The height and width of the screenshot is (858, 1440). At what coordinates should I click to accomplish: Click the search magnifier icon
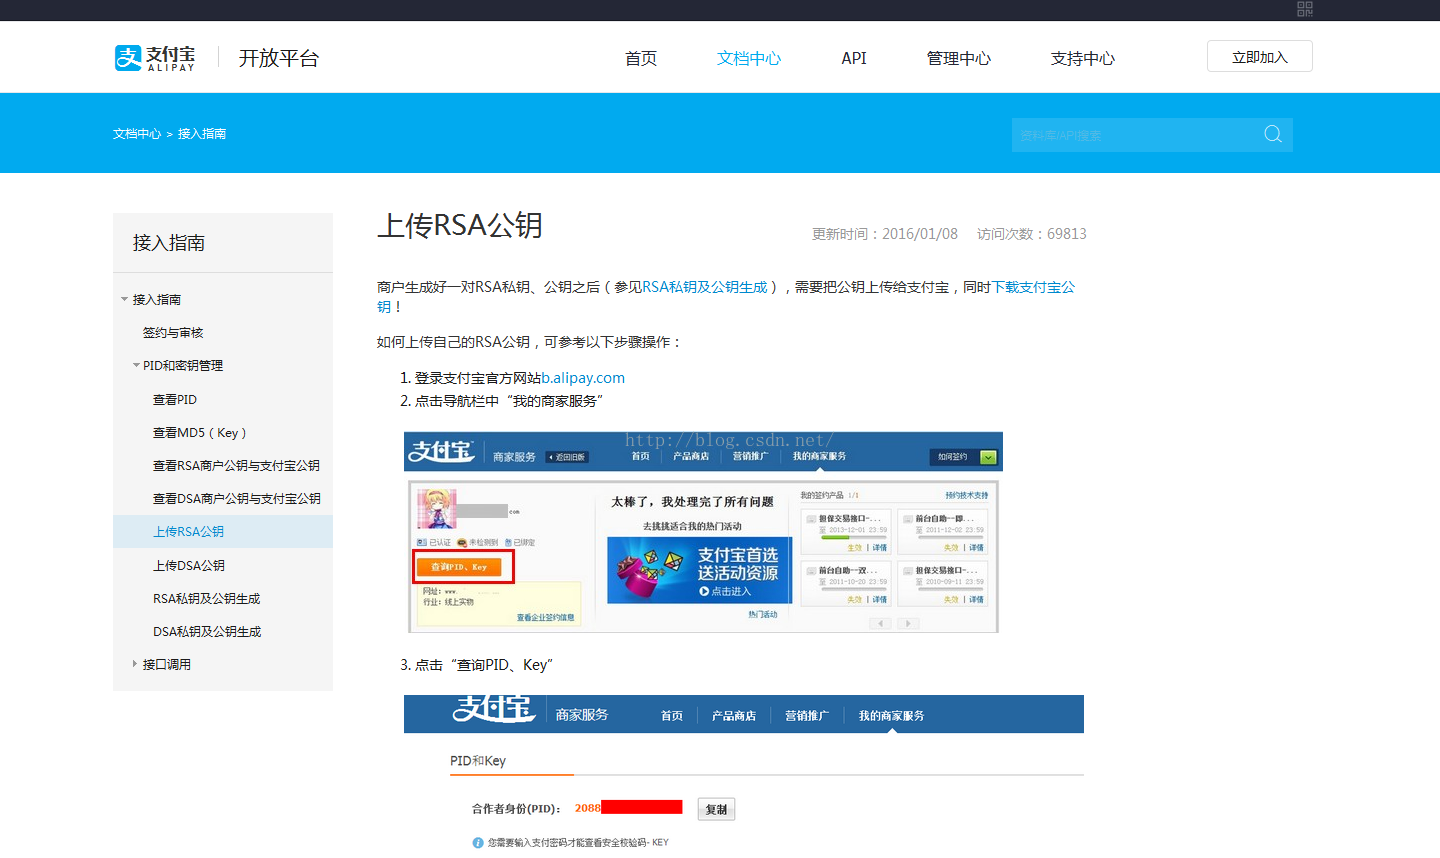[1273, 134]
